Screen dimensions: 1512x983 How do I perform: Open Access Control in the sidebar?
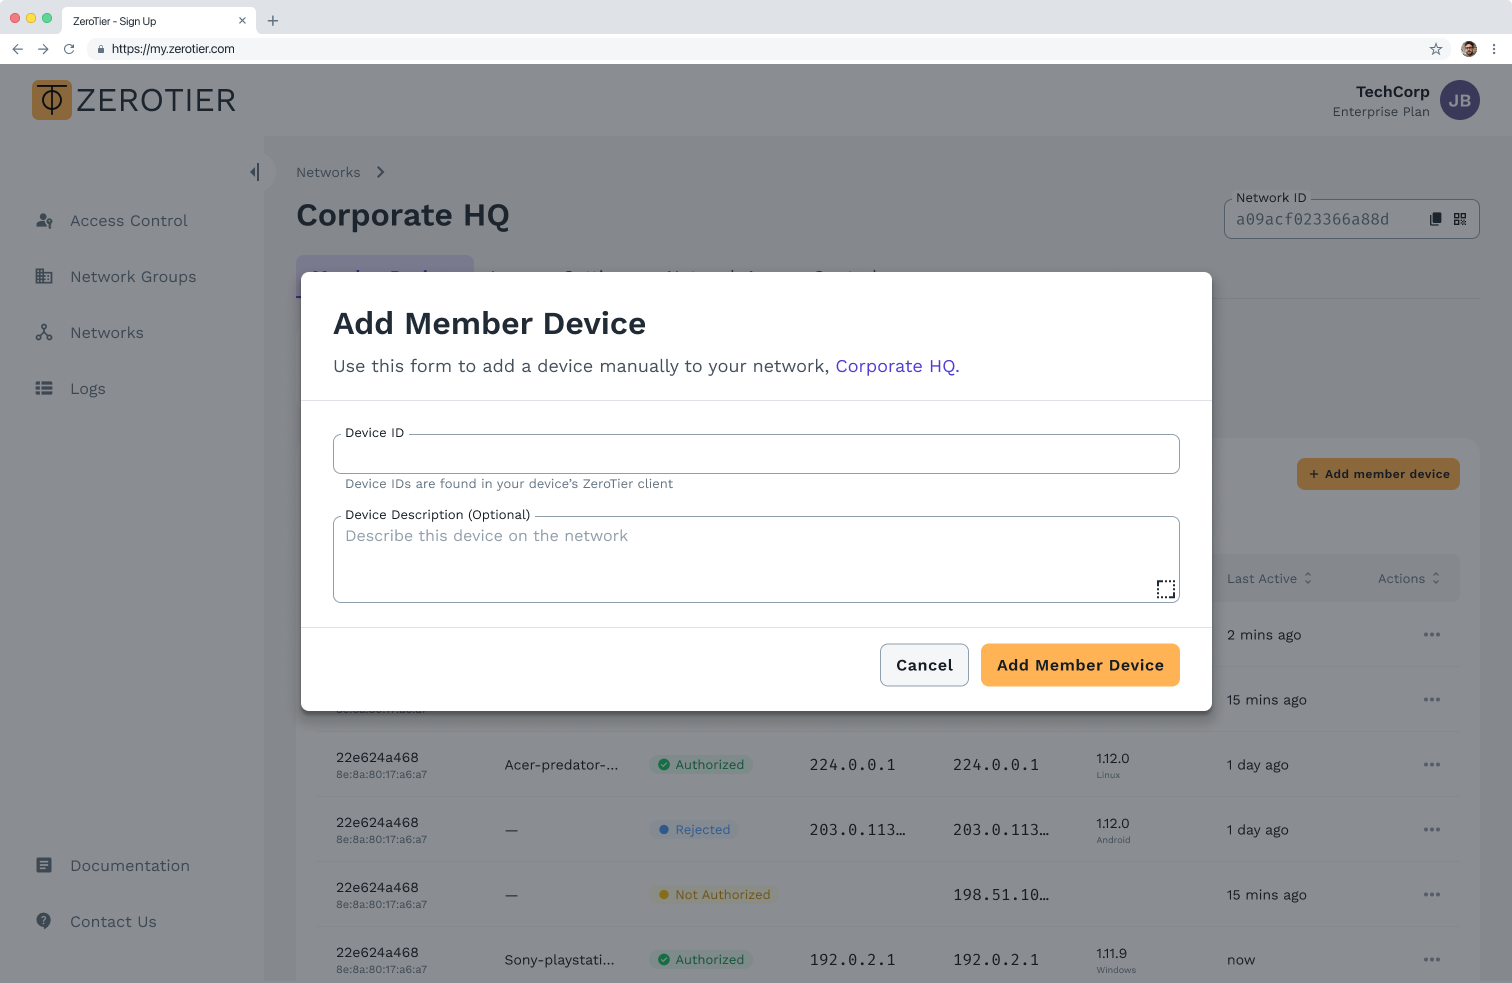point(129,221)
